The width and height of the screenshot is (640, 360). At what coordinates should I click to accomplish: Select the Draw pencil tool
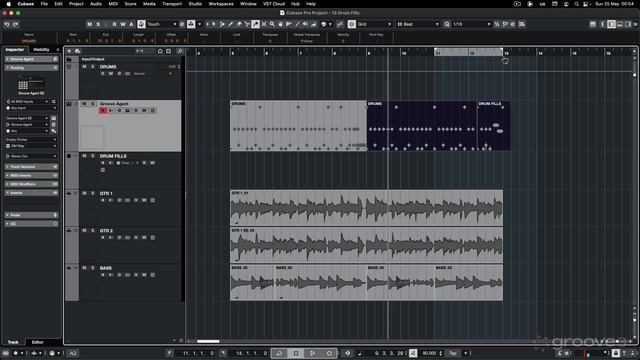(x=231, y=24)
